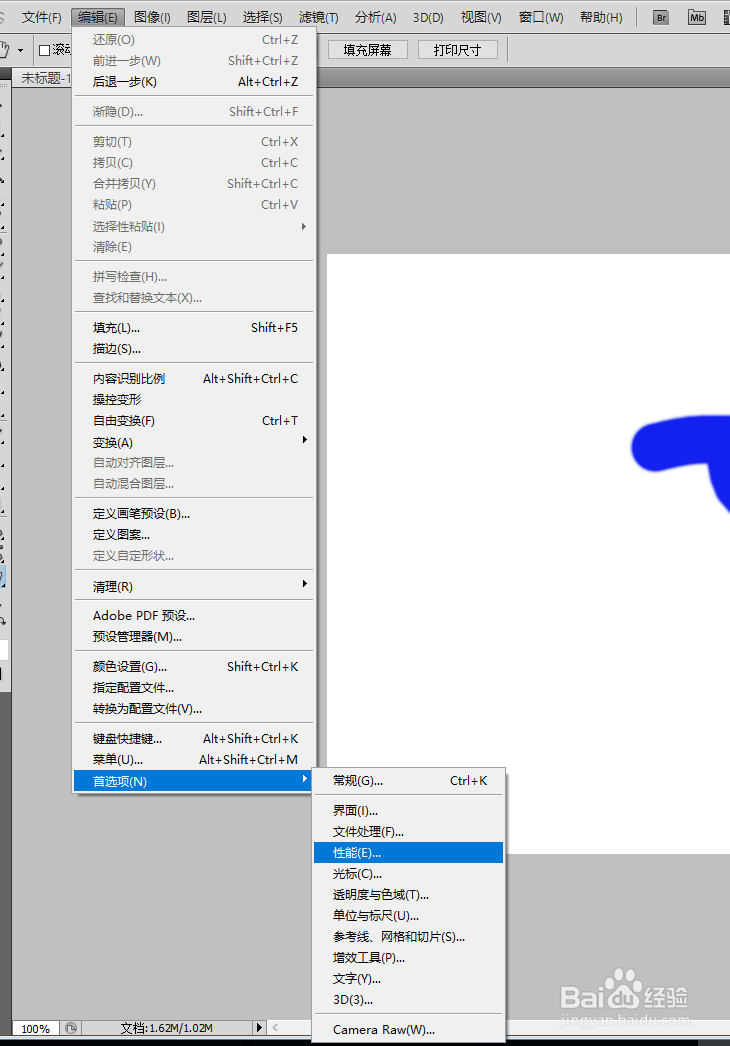
Task: Open the 视图(V) menu
Action: click(x=481, y=17)
